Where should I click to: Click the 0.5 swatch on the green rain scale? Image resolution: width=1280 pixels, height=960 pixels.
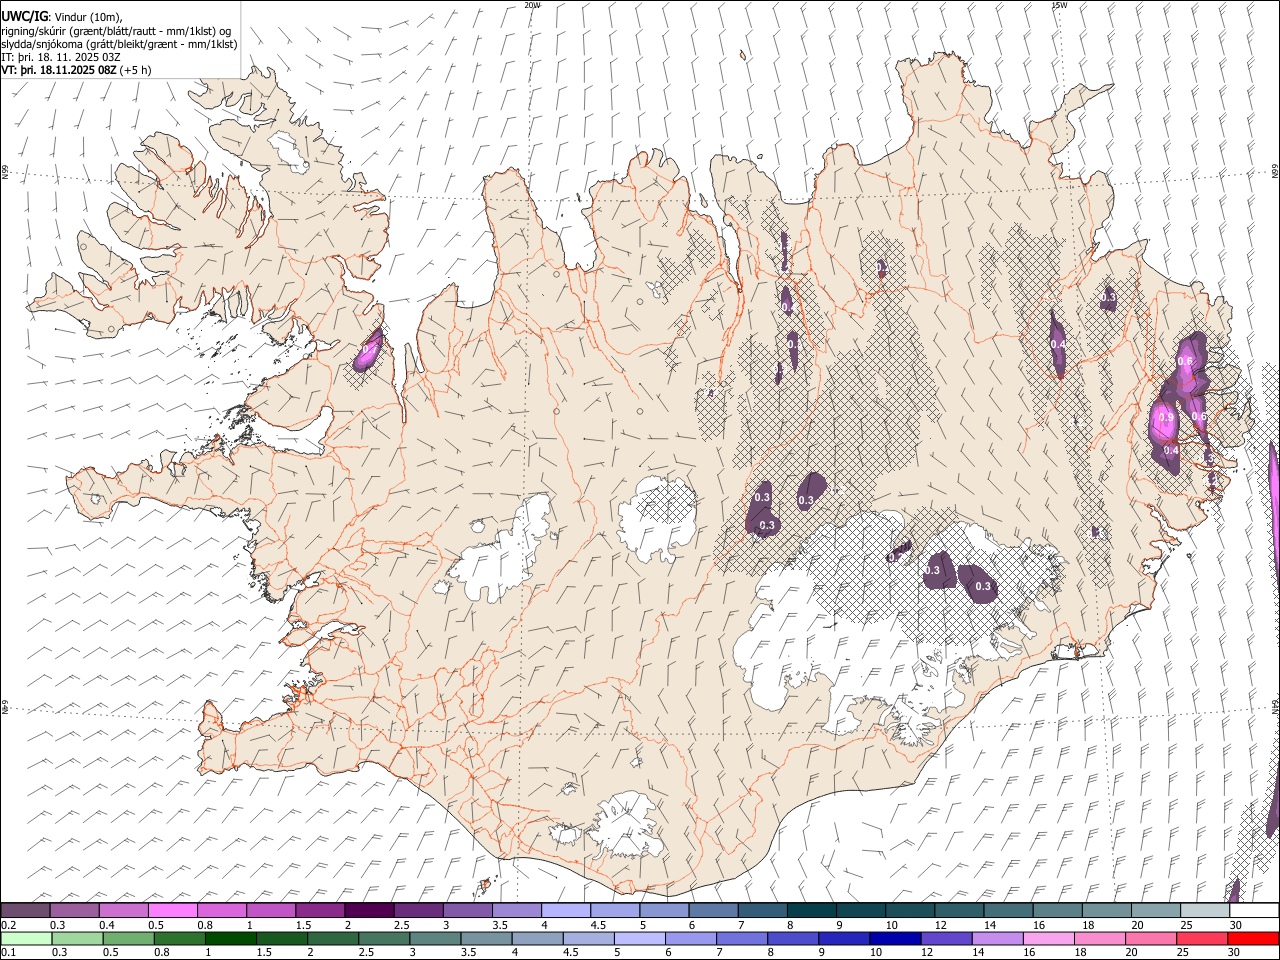coord(128,938)
